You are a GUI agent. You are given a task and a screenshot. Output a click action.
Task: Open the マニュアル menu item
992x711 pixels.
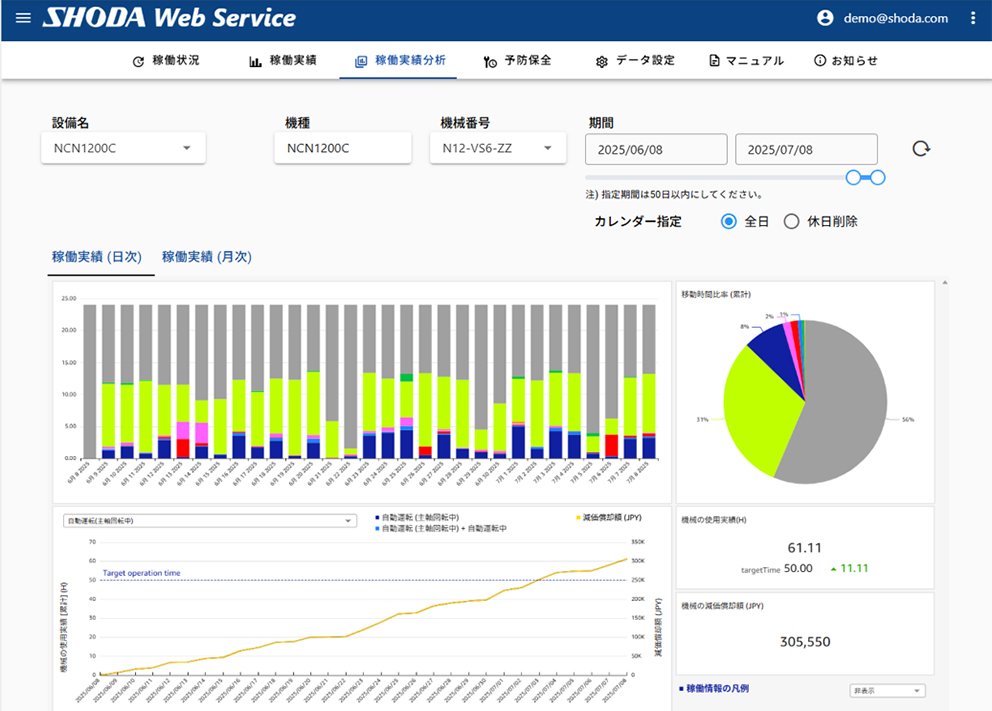[746, 61]
